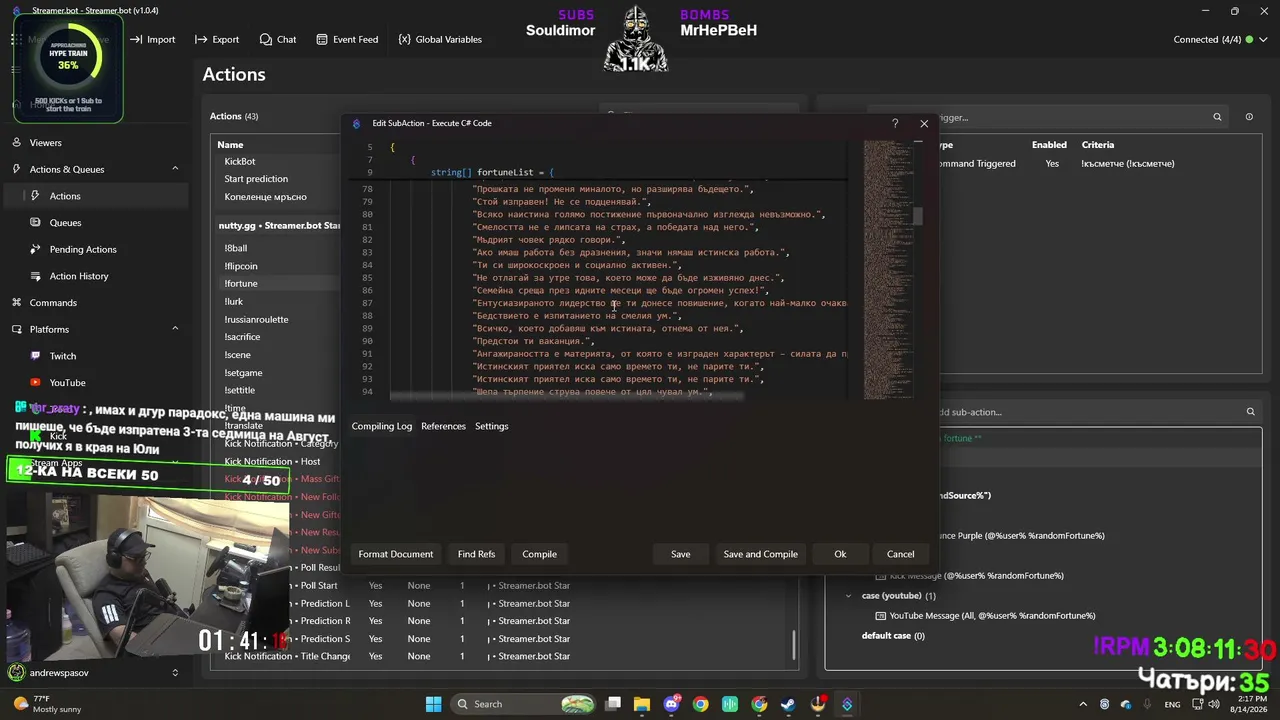Select the !flipcoin action
Image resolution: width=1280 pixels, height=720 pixels.
(x=241, y=266)
